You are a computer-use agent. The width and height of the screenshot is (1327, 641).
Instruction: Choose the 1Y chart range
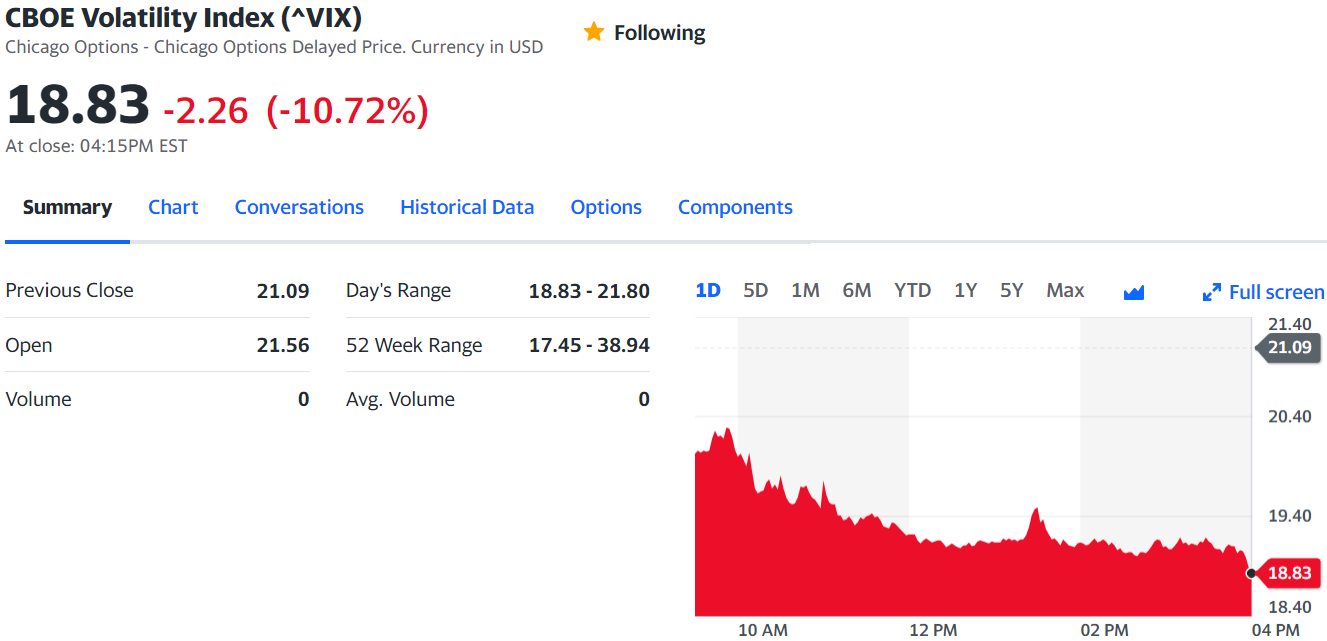(965, 290)
